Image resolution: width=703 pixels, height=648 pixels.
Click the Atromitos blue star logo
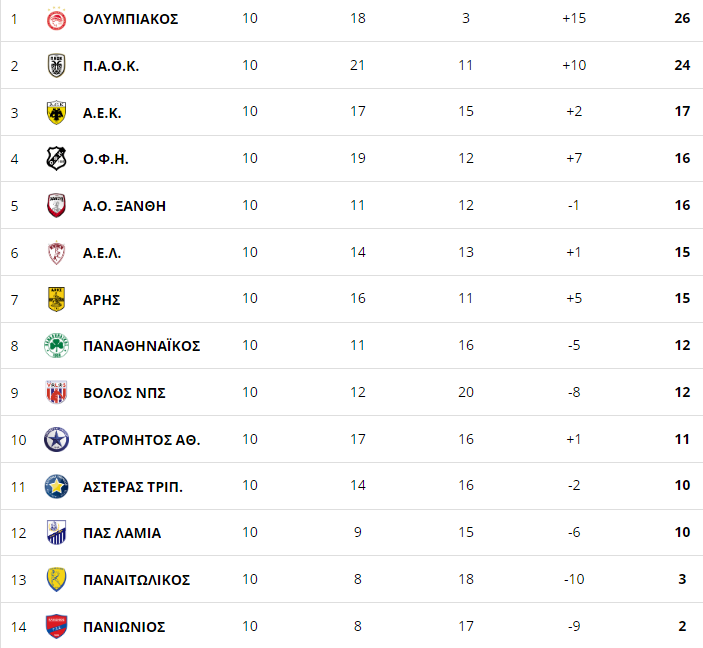[x=56, y=439]
